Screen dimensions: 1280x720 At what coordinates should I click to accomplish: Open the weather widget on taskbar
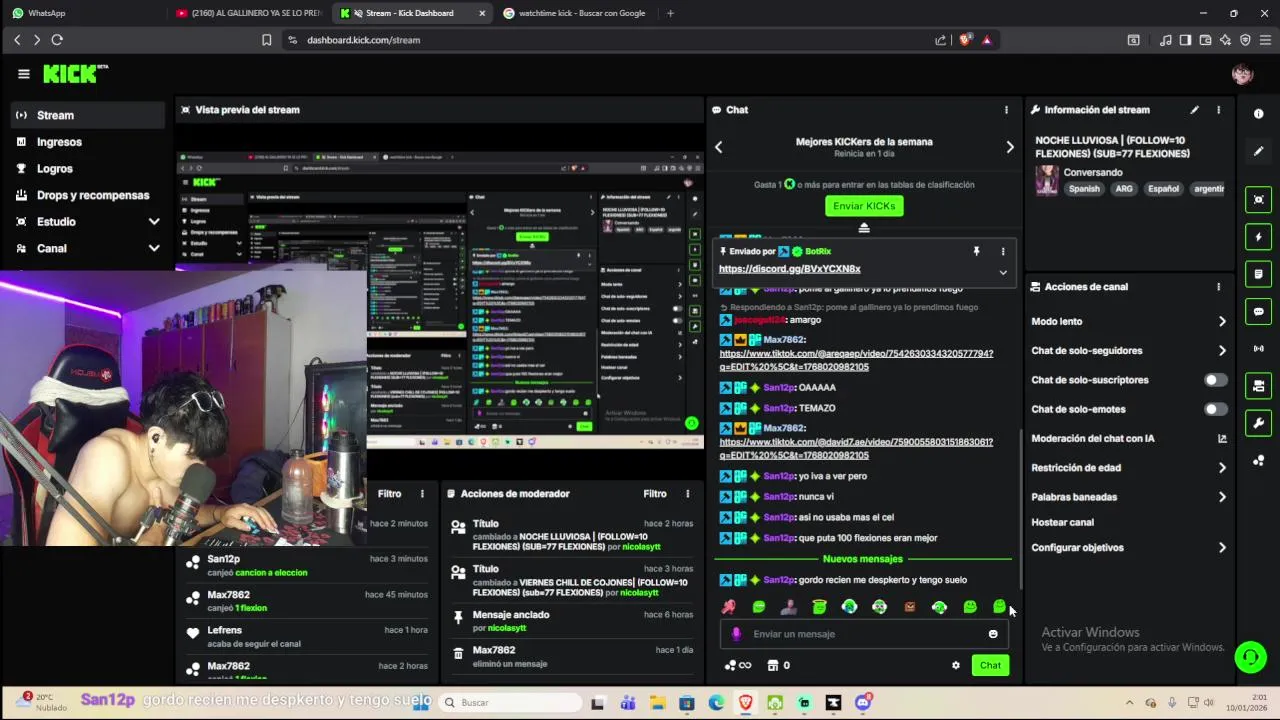(42, 702)
